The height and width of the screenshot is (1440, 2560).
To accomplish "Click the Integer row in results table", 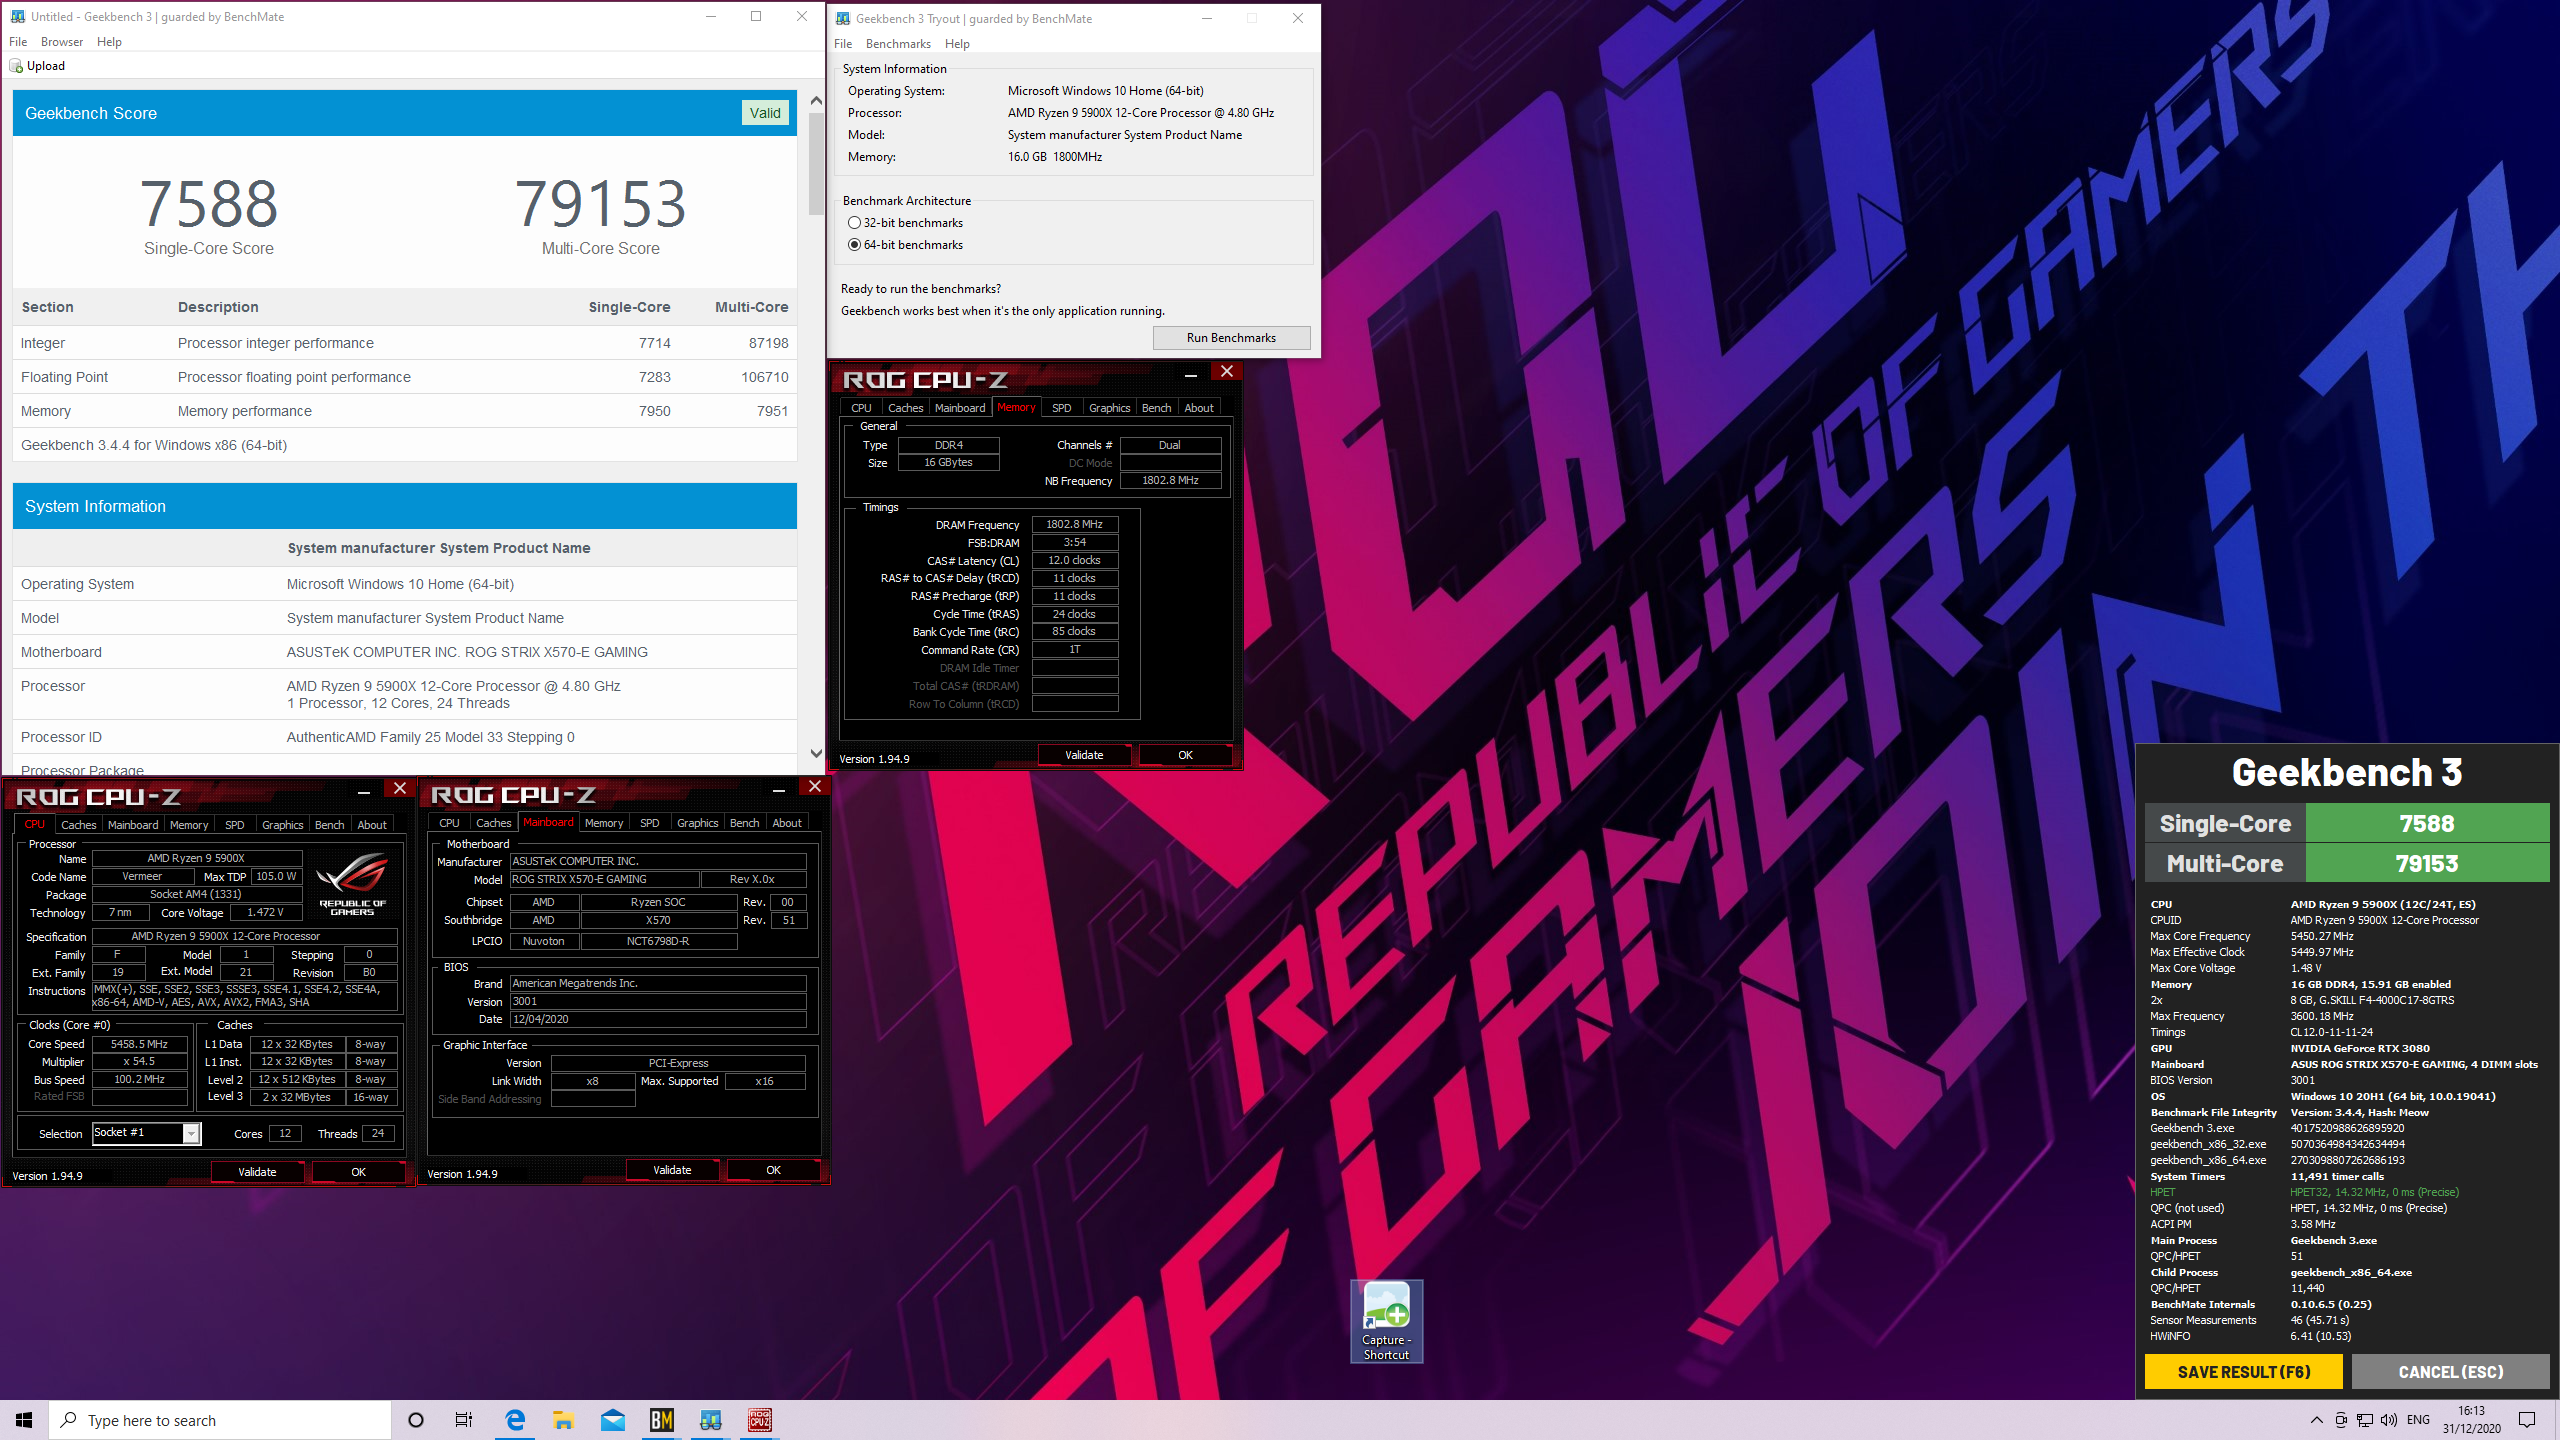I will tap(404, 343).
